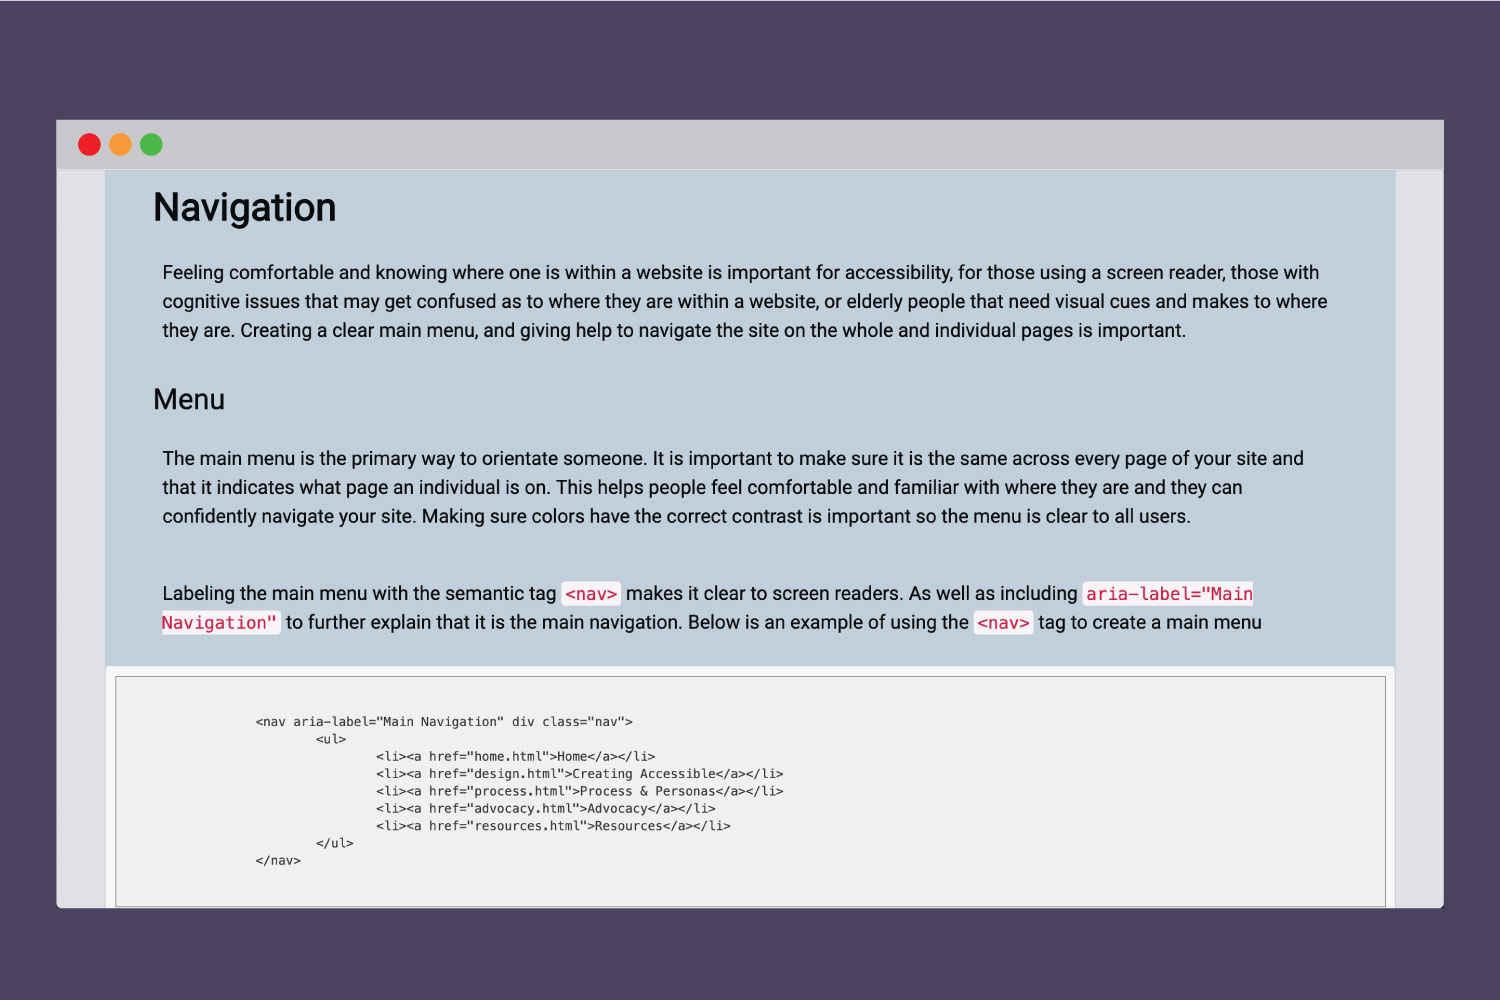The width and height of the screenshot is (1500, 1000).
Task: Click the Menu subheading
Action: pyautogui.click(x=189, y=400)
